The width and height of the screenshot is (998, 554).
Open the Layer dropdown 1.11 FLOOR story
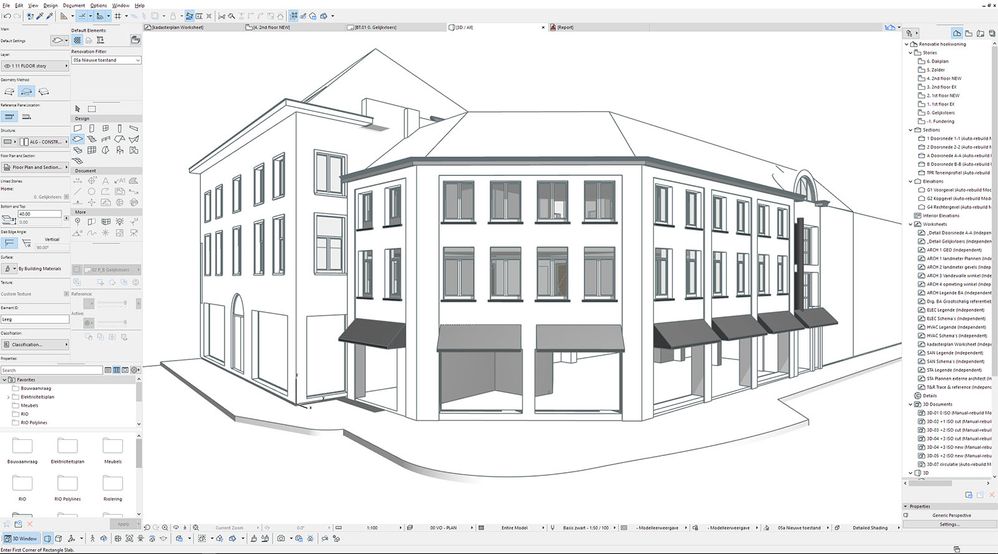35,66
